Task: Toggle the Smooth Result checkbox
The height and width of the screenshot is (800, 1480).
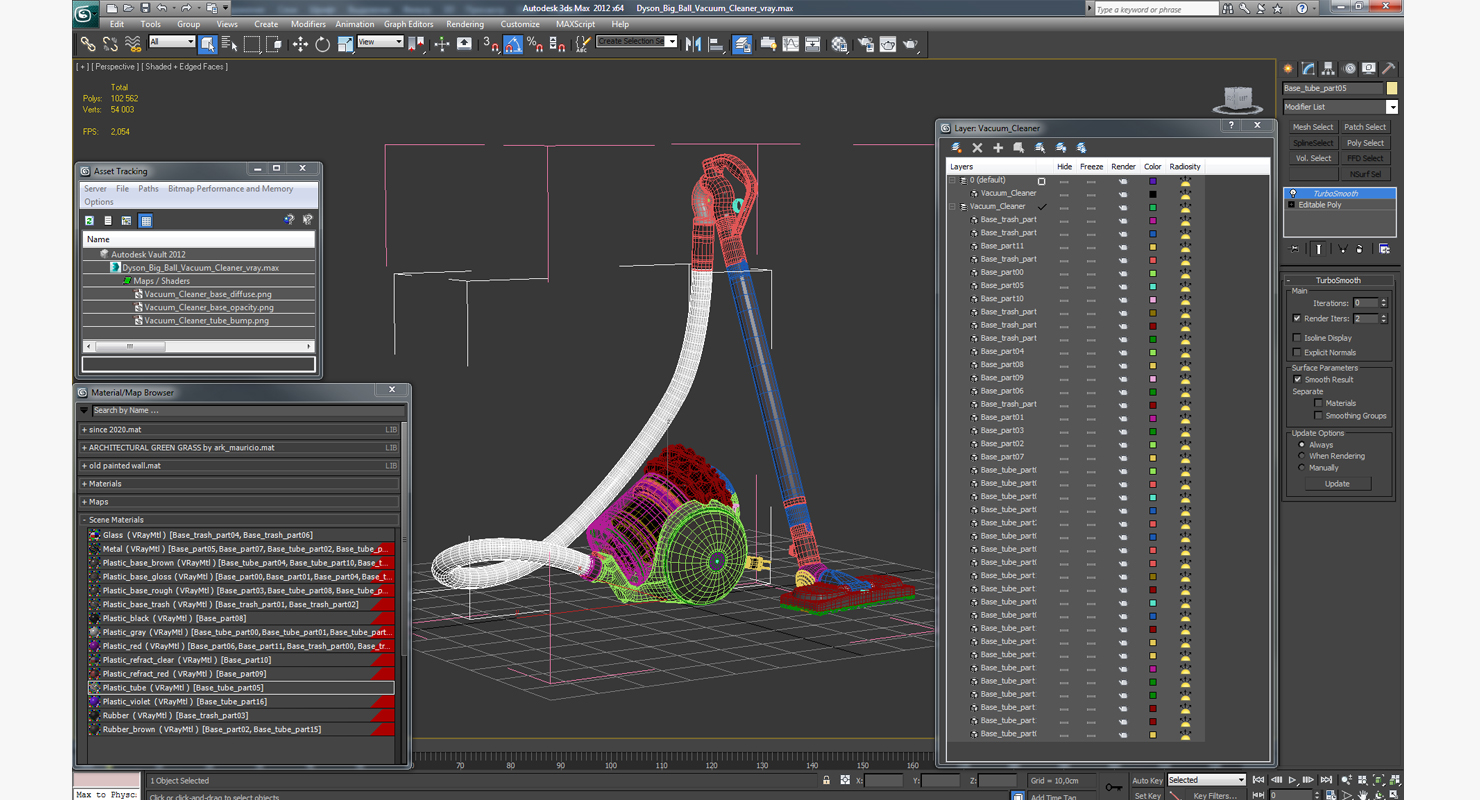Action: pos(1297,379)
